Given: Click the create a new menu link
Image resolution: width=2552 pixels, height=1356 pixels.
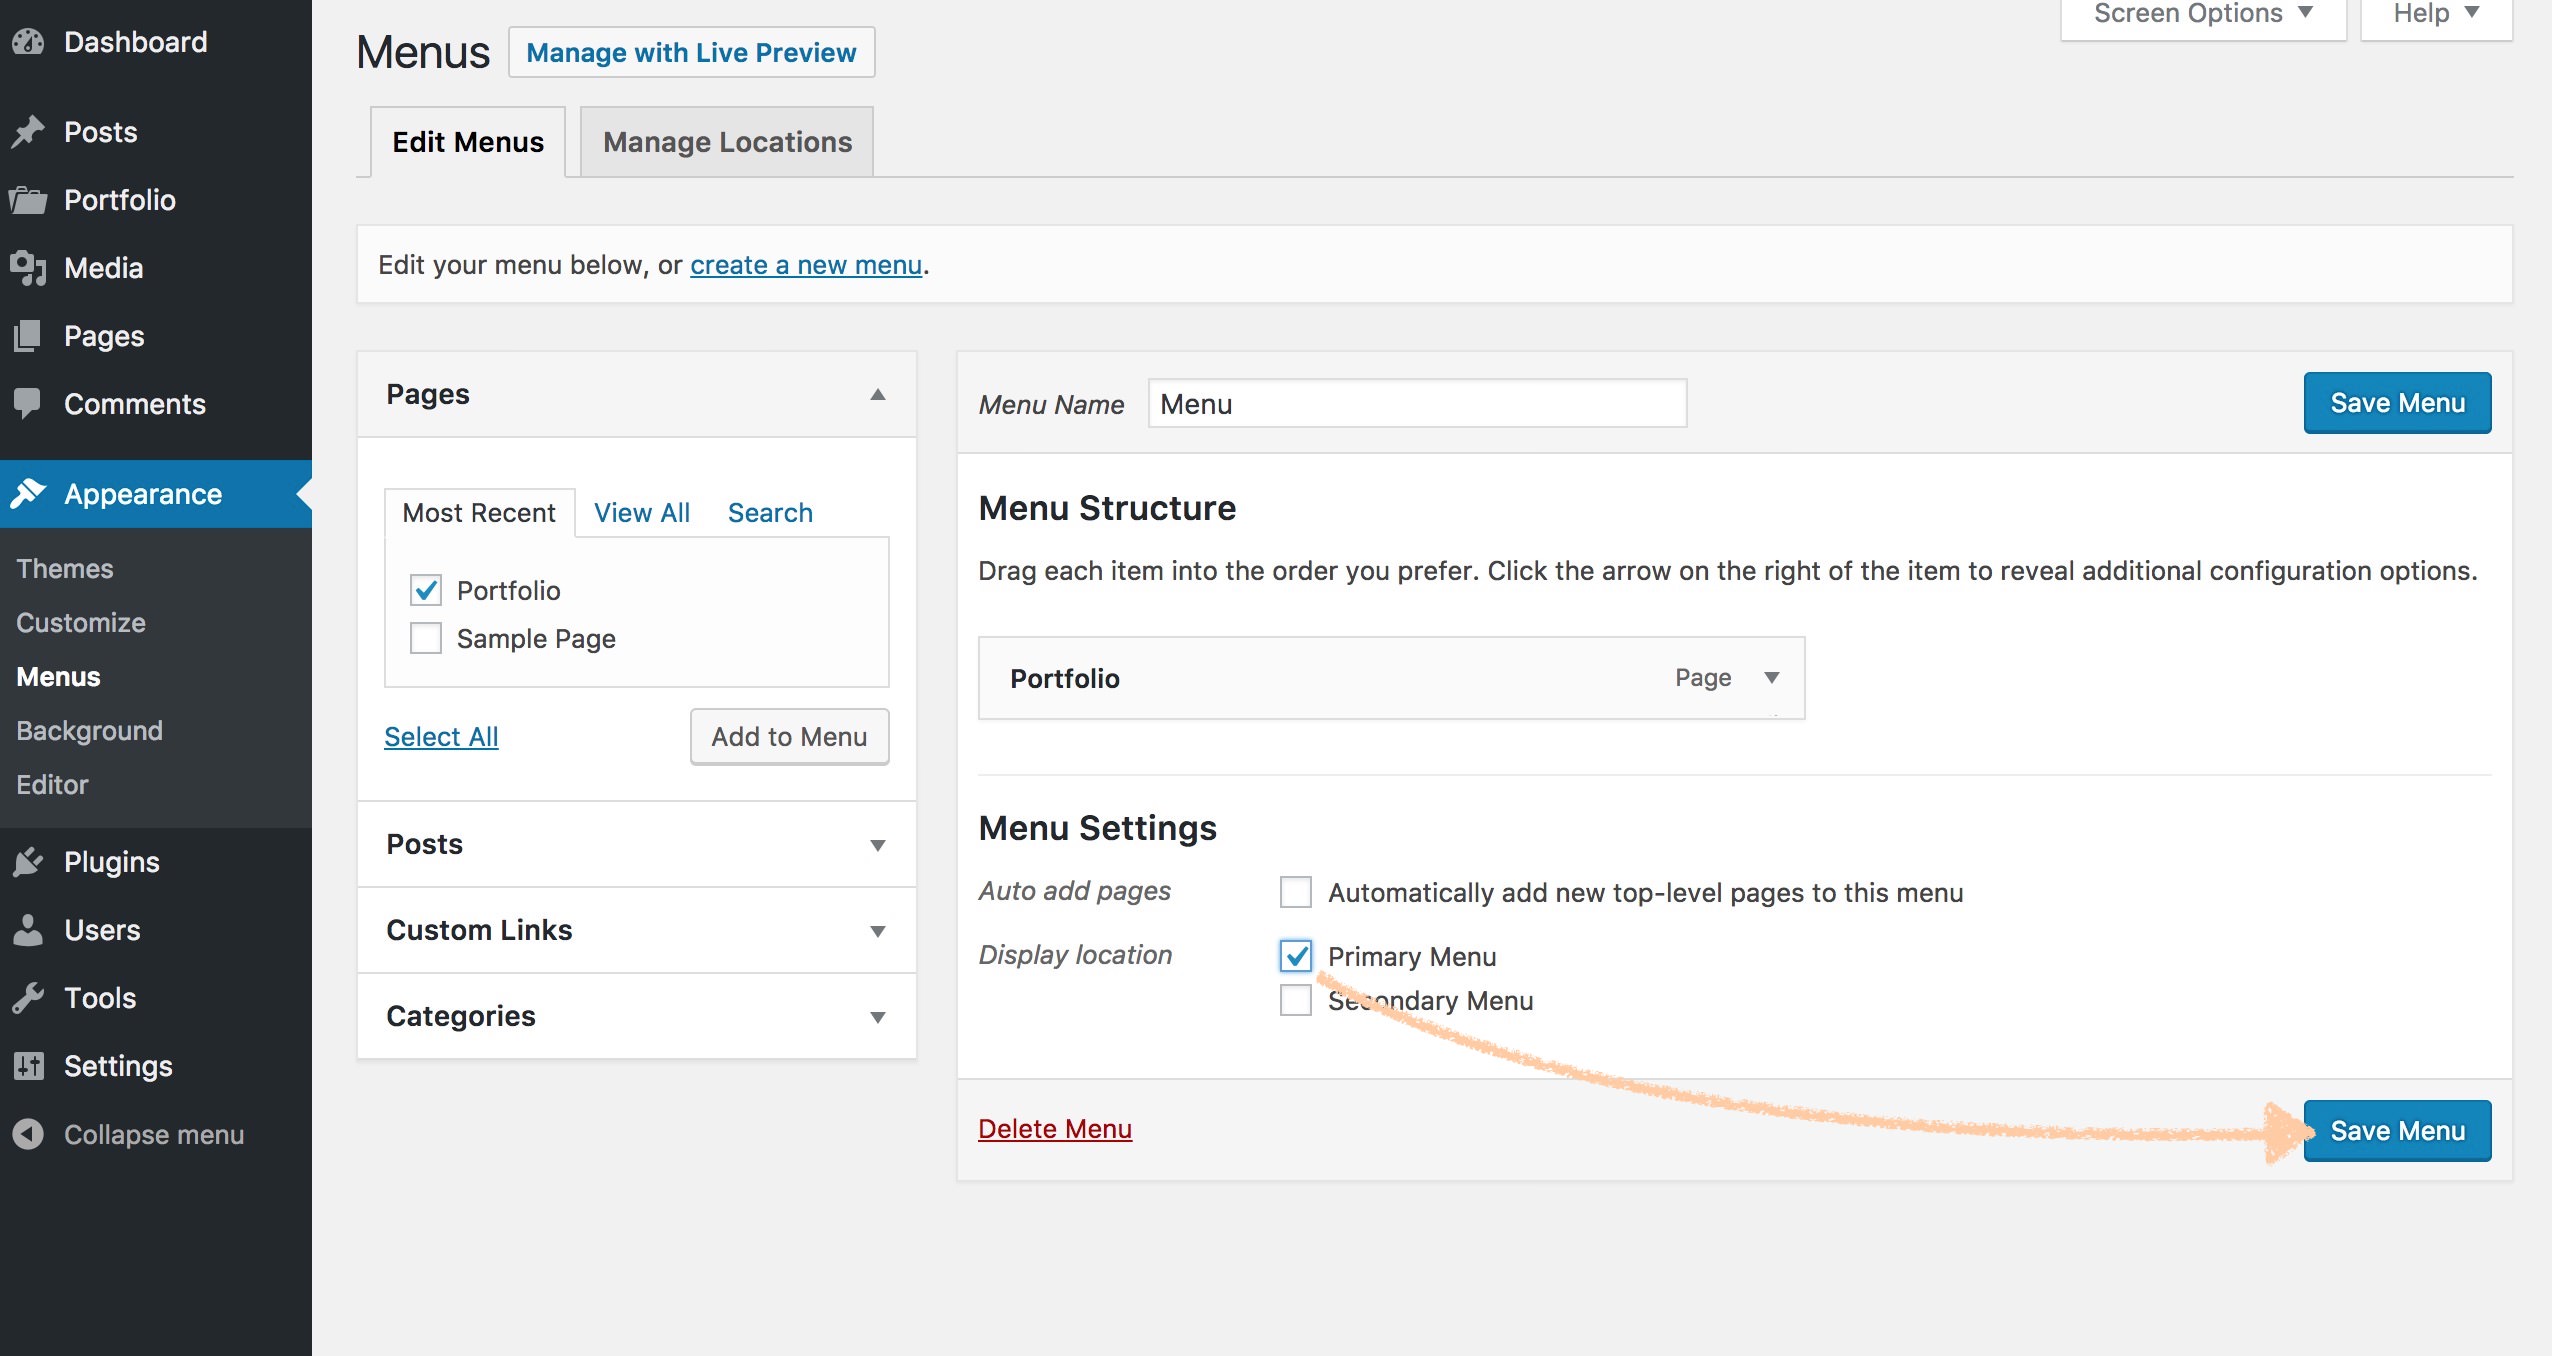Looking at the screenshot, I should [x=806, y=265].
